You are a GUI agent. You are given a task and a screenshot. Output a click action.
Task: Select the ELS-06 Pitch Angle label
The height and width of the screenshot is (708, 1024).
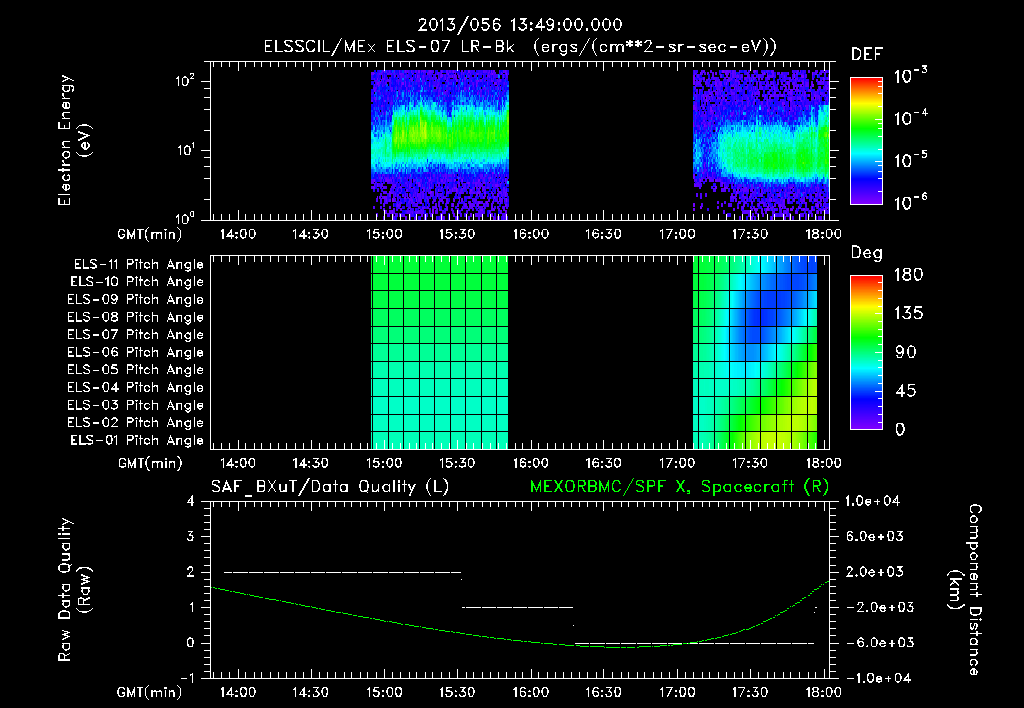(x=135, y=353)
